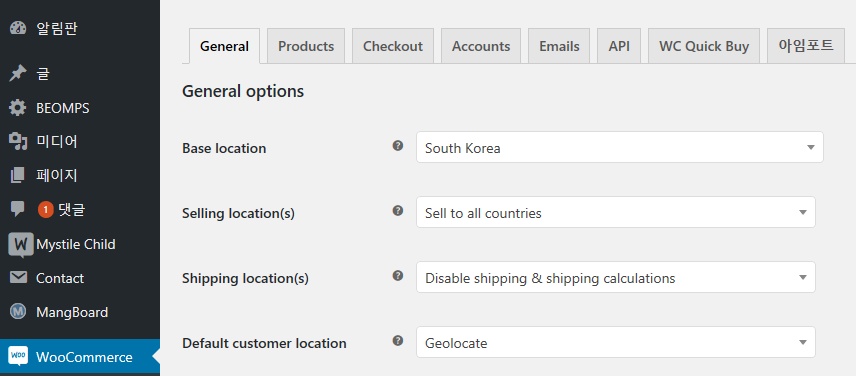Click the help icon for Base location
The image size is (856, 376).
point(398,146)
